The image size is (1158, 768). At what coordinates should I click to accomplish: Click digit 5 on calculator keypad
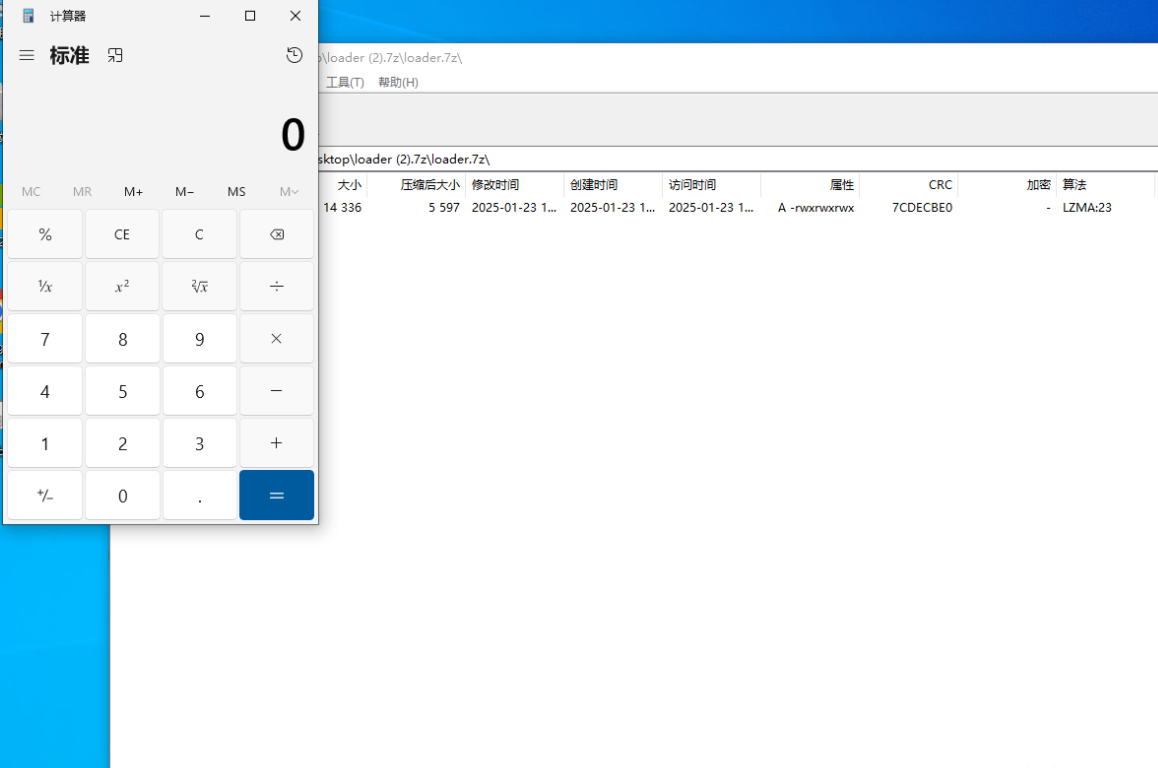123,391
